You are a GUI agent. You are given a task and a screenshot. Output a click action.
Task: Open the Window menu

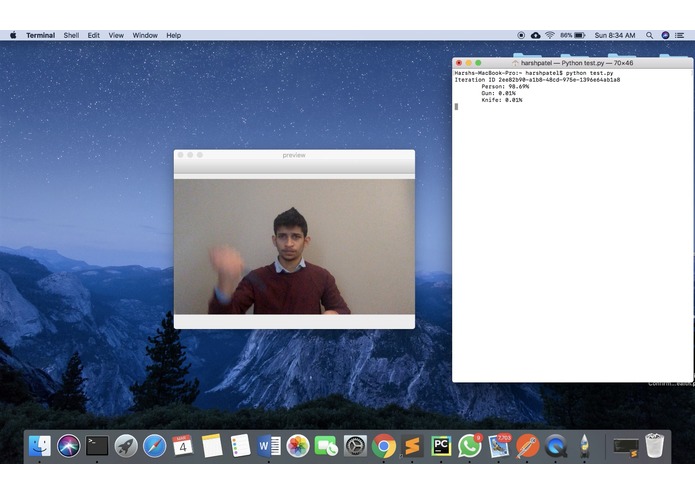[x=145, y=35]
